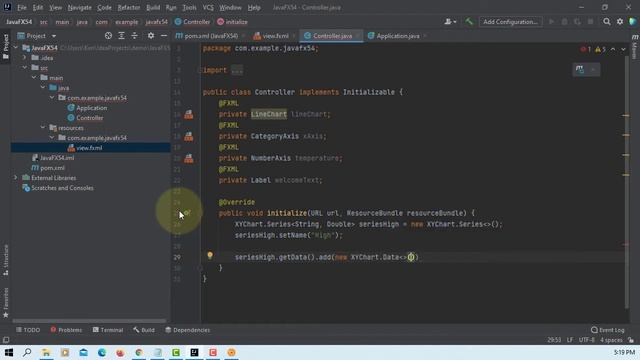Screen dimensions: 640x360
Task: Switch to pom.xml editor tab
Action: [211, 36]
